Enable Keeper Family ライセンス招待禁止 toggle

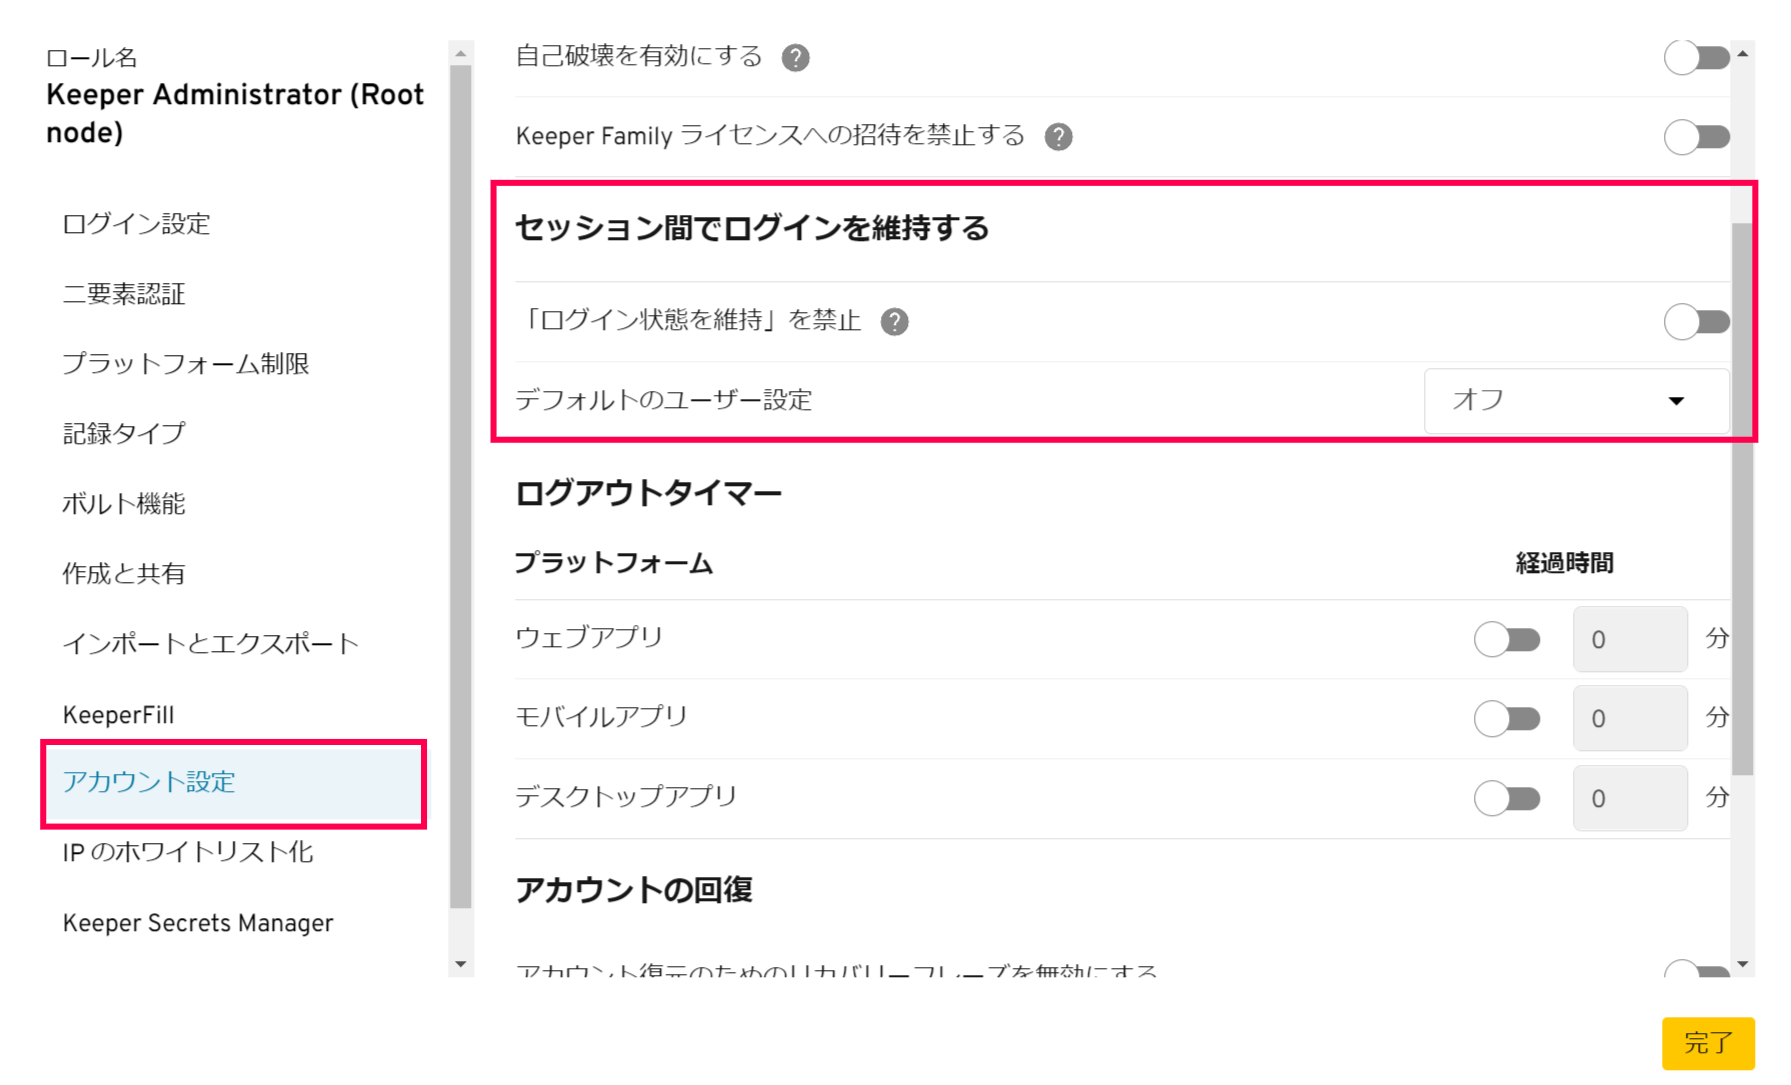(1697, 137)
